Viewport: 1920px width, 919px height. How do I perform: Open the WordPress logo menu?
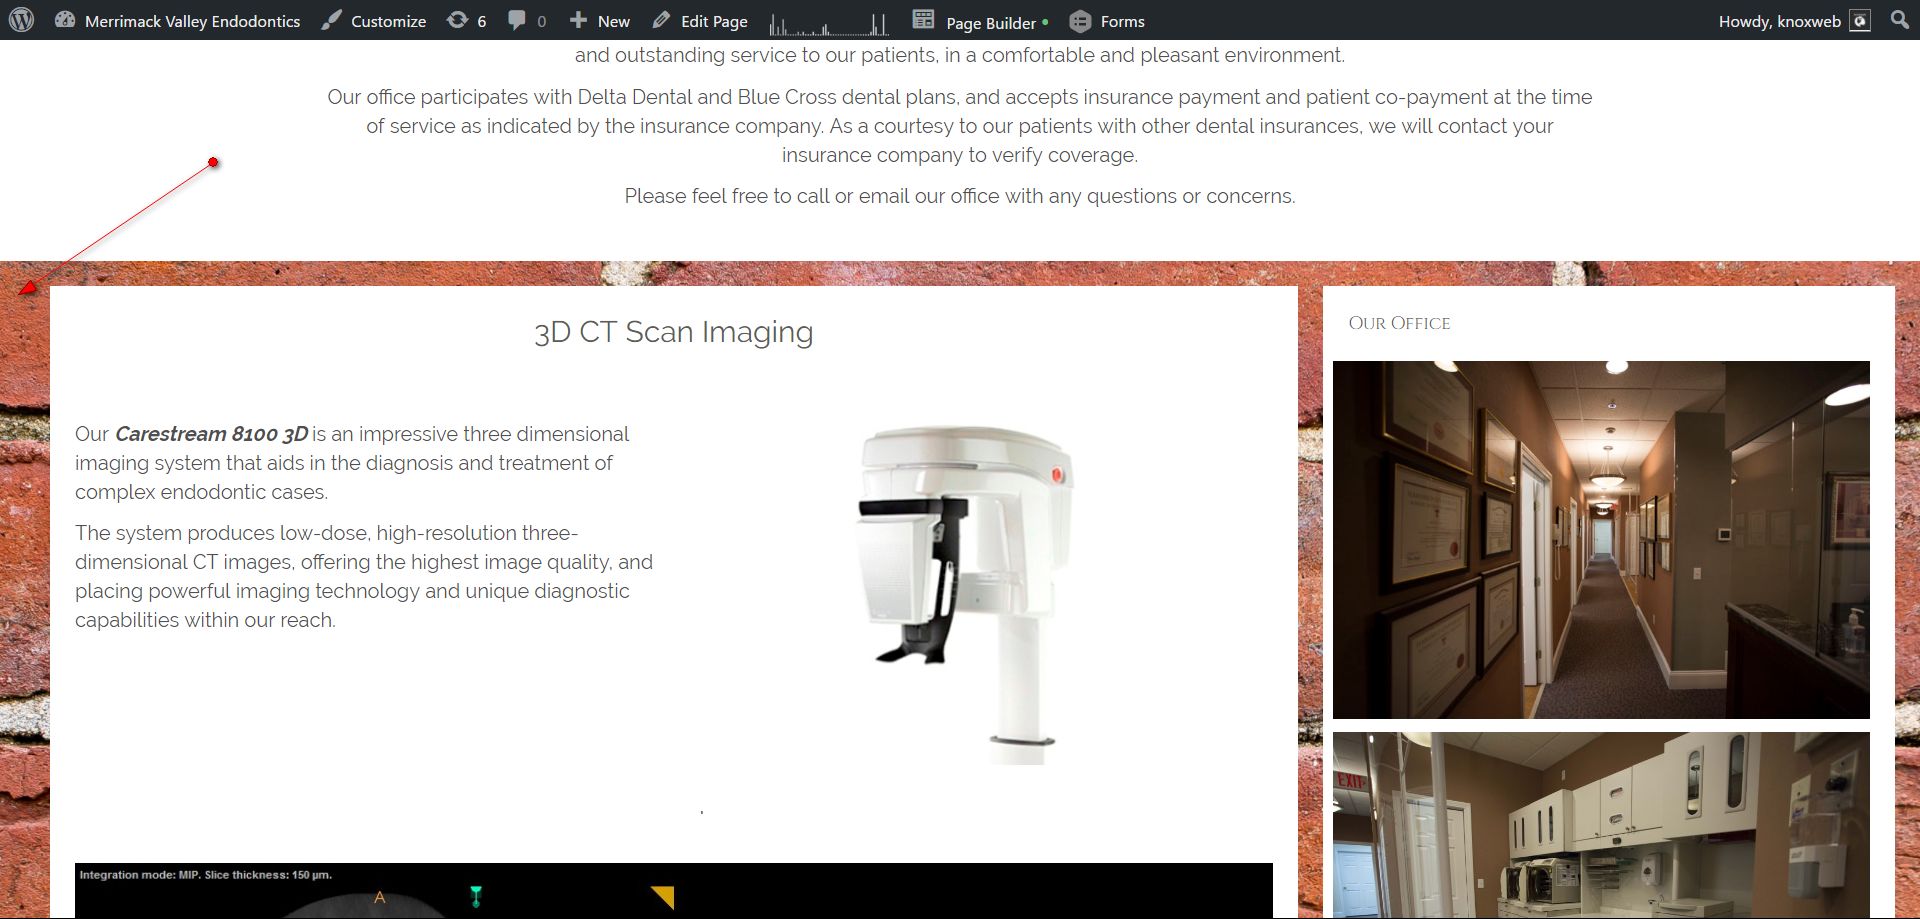click(x=21, y=20)
